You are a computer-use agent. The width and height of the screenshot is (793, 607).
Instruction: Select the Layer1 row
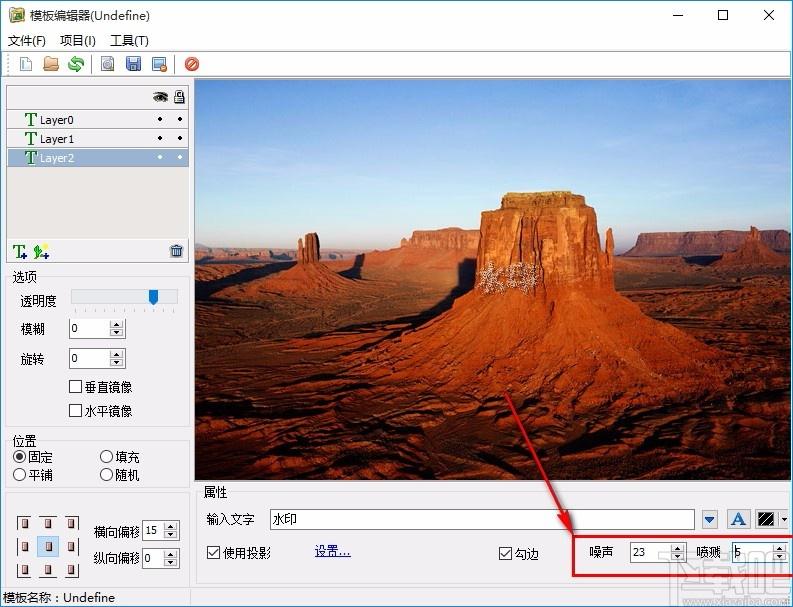(98, 139)
